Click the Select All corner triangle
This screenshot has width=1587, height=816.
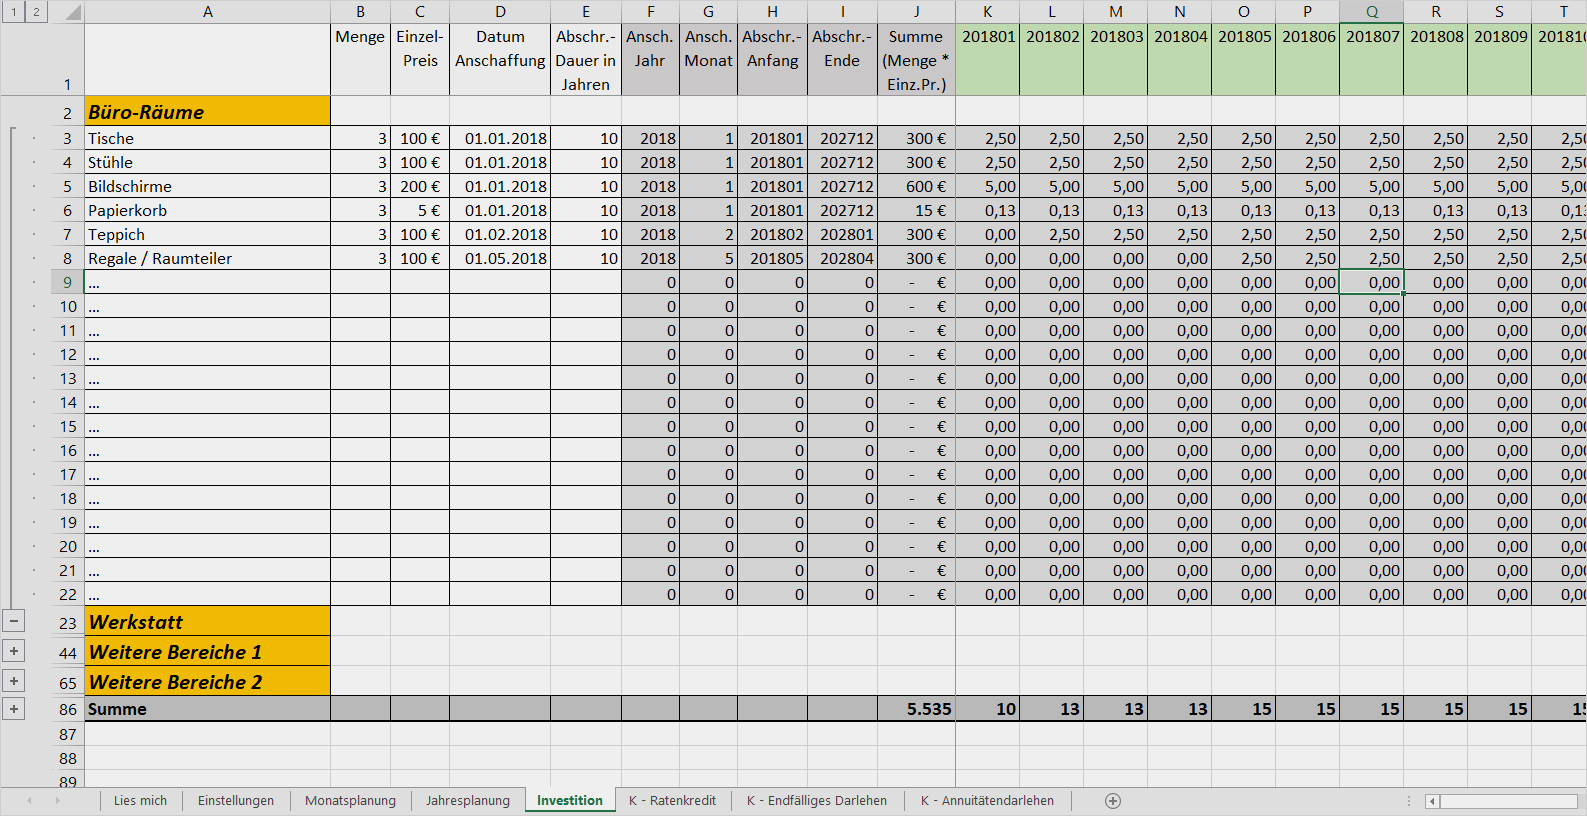[72, 12]
